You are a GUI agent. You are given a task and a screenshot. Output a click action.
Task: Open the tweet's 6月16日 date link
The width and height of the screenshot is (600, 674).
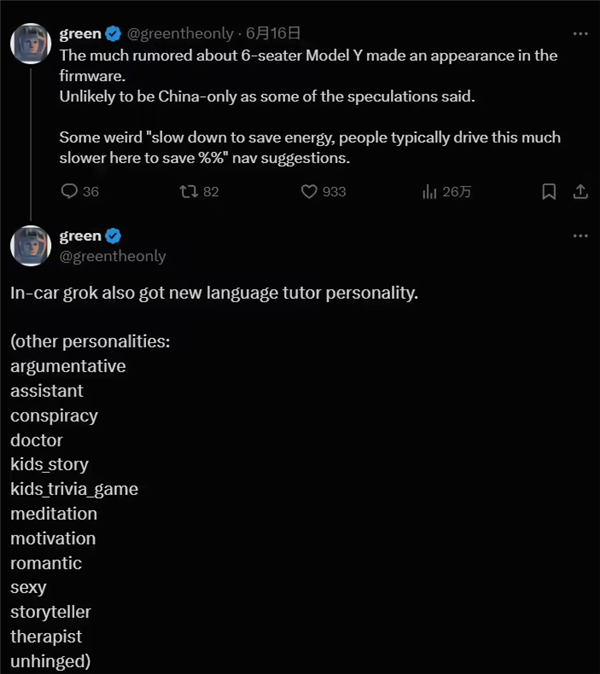point(274,34)
